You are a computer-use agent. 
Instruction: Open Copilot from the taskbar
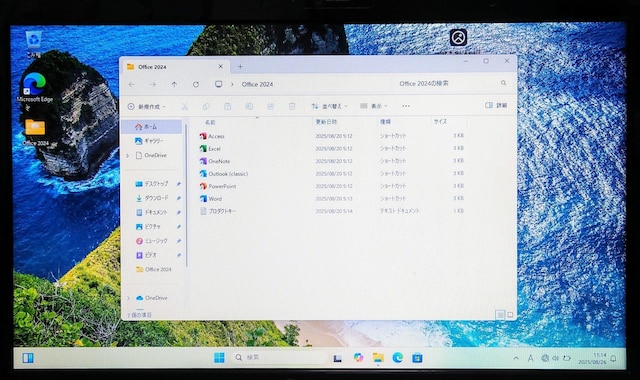click(358, 358)
